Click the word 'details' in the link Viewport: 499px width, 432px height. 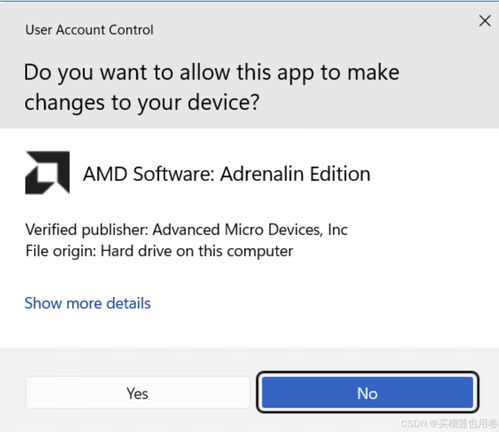(x=128, y=303)
